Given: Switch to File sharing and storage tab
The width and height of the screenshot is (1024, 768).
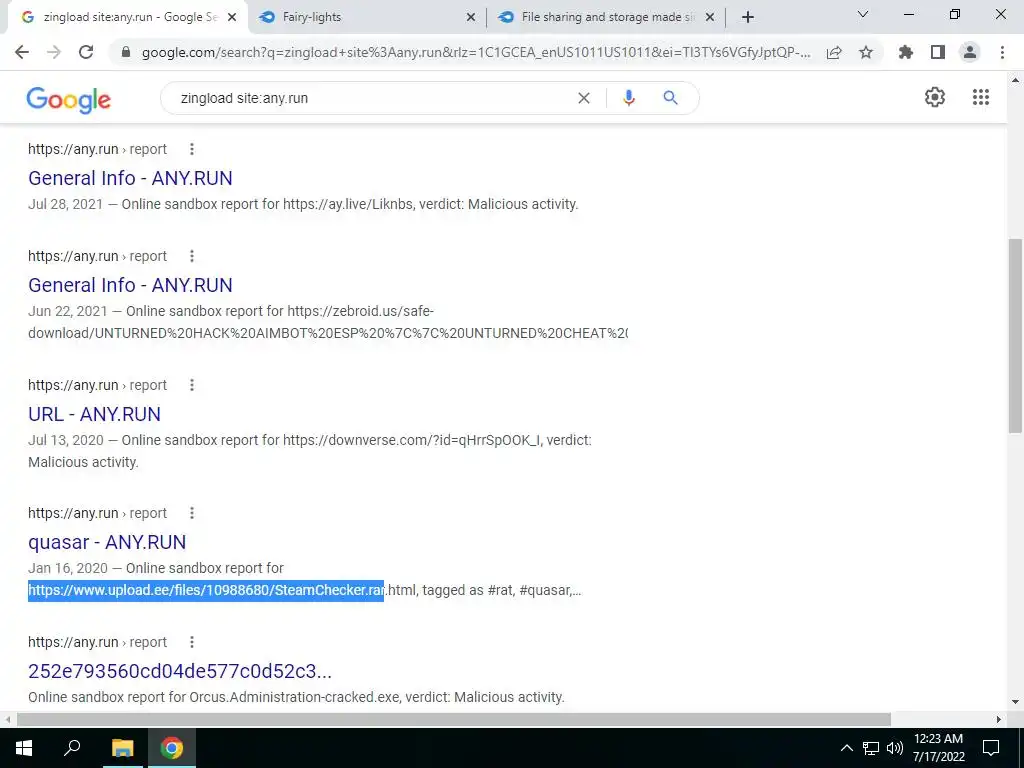Looking at the screenshot, I should [605, 17].
